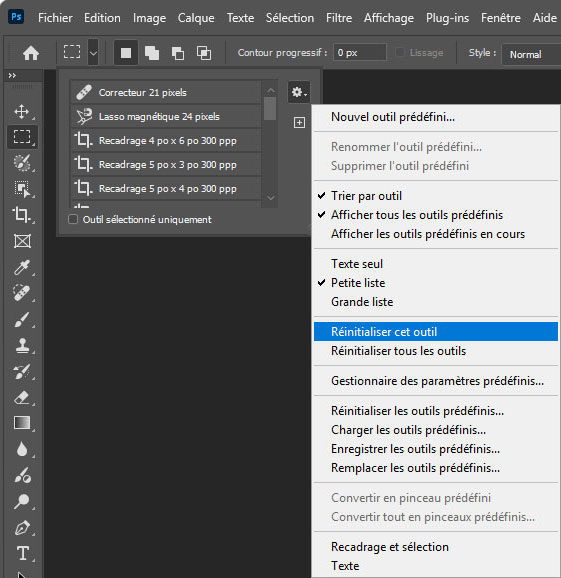561x578 pixels.
Task: Select the History Brush tool
Action: pyautogui.click(x=22, y=372)
